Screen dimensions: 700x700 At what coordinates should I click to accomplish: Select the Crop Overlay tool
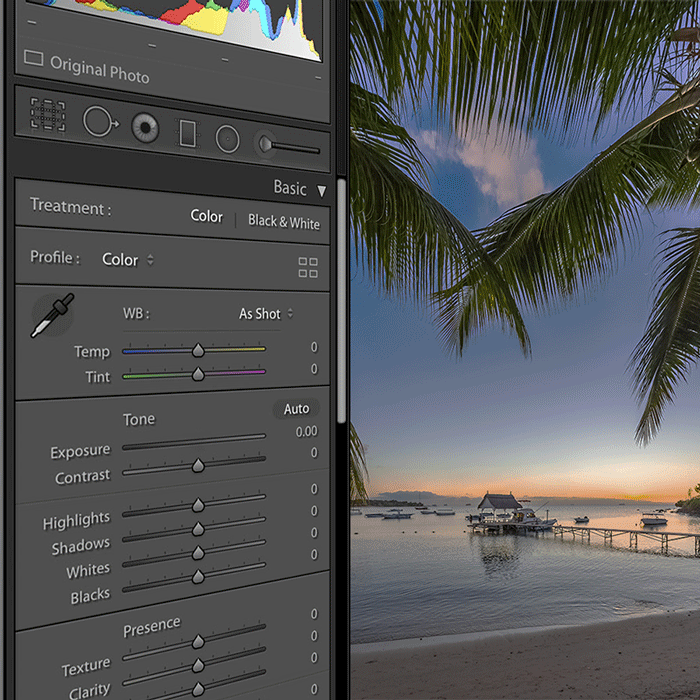click(47, 114)
